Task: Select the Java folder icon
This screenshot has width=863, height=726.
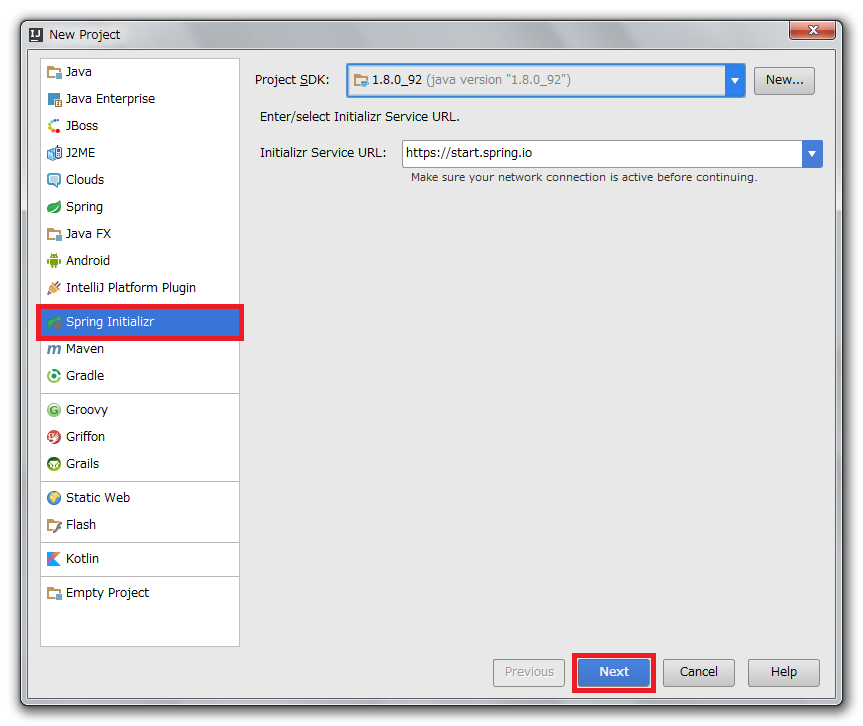Action: coord(54,72)
